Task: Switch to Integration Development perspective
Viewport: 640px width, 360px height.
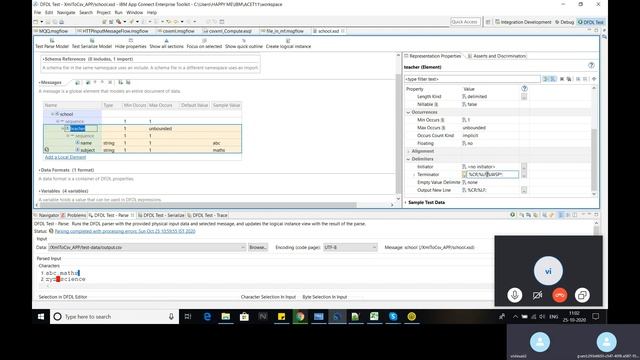Action: [523, 22]
